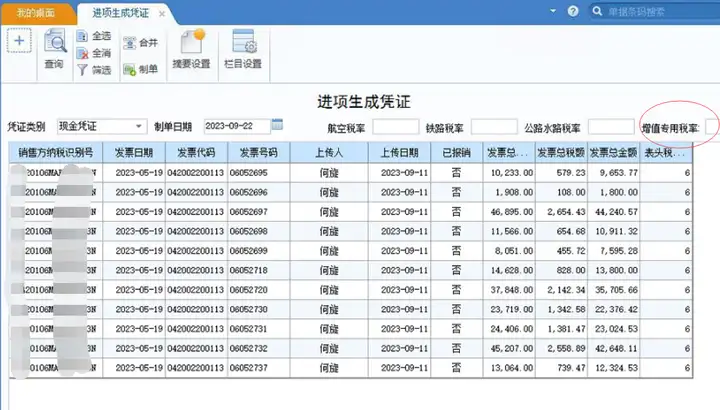This screenshot has height=410, width=720.
Task: Switch to 我的桌面 tab
Action: point(36,13)
